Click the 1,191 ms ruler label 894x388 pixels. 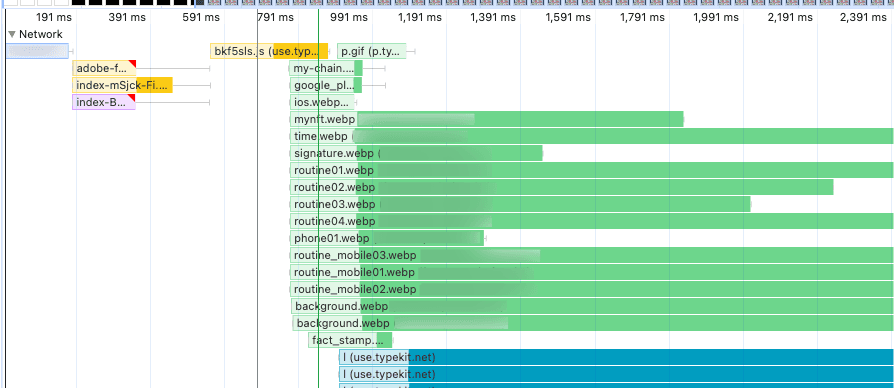point(420,18)
